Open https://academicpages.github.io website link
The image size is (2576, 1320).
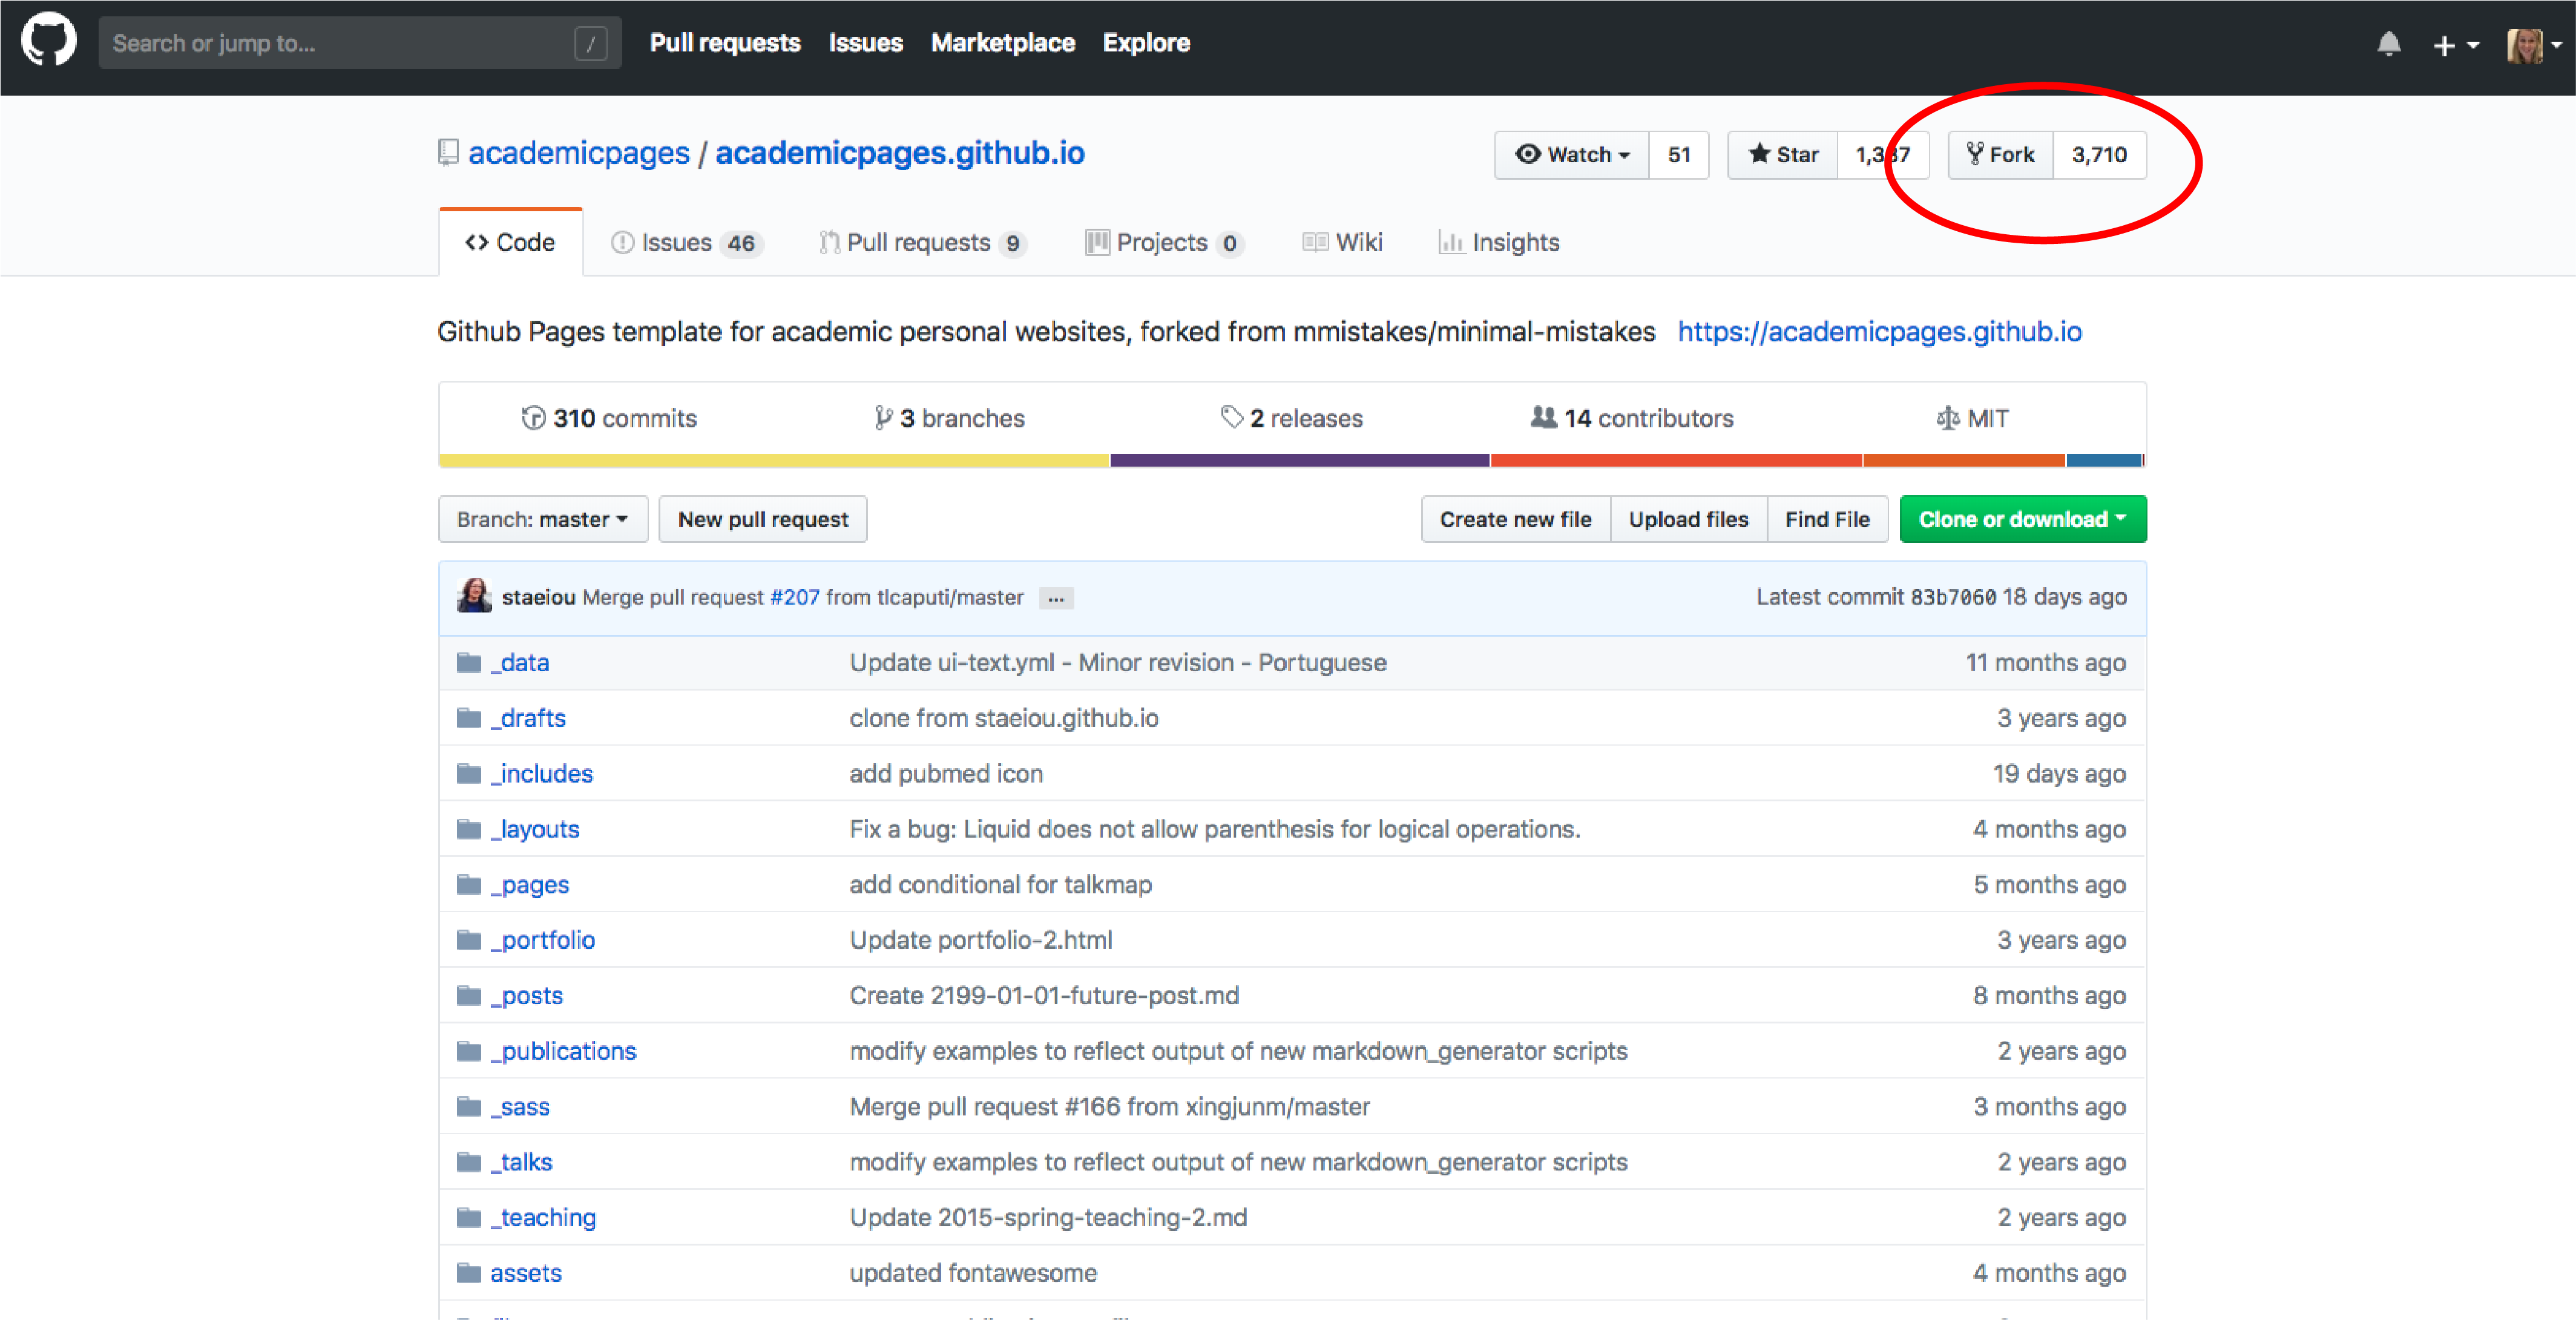1879,331
